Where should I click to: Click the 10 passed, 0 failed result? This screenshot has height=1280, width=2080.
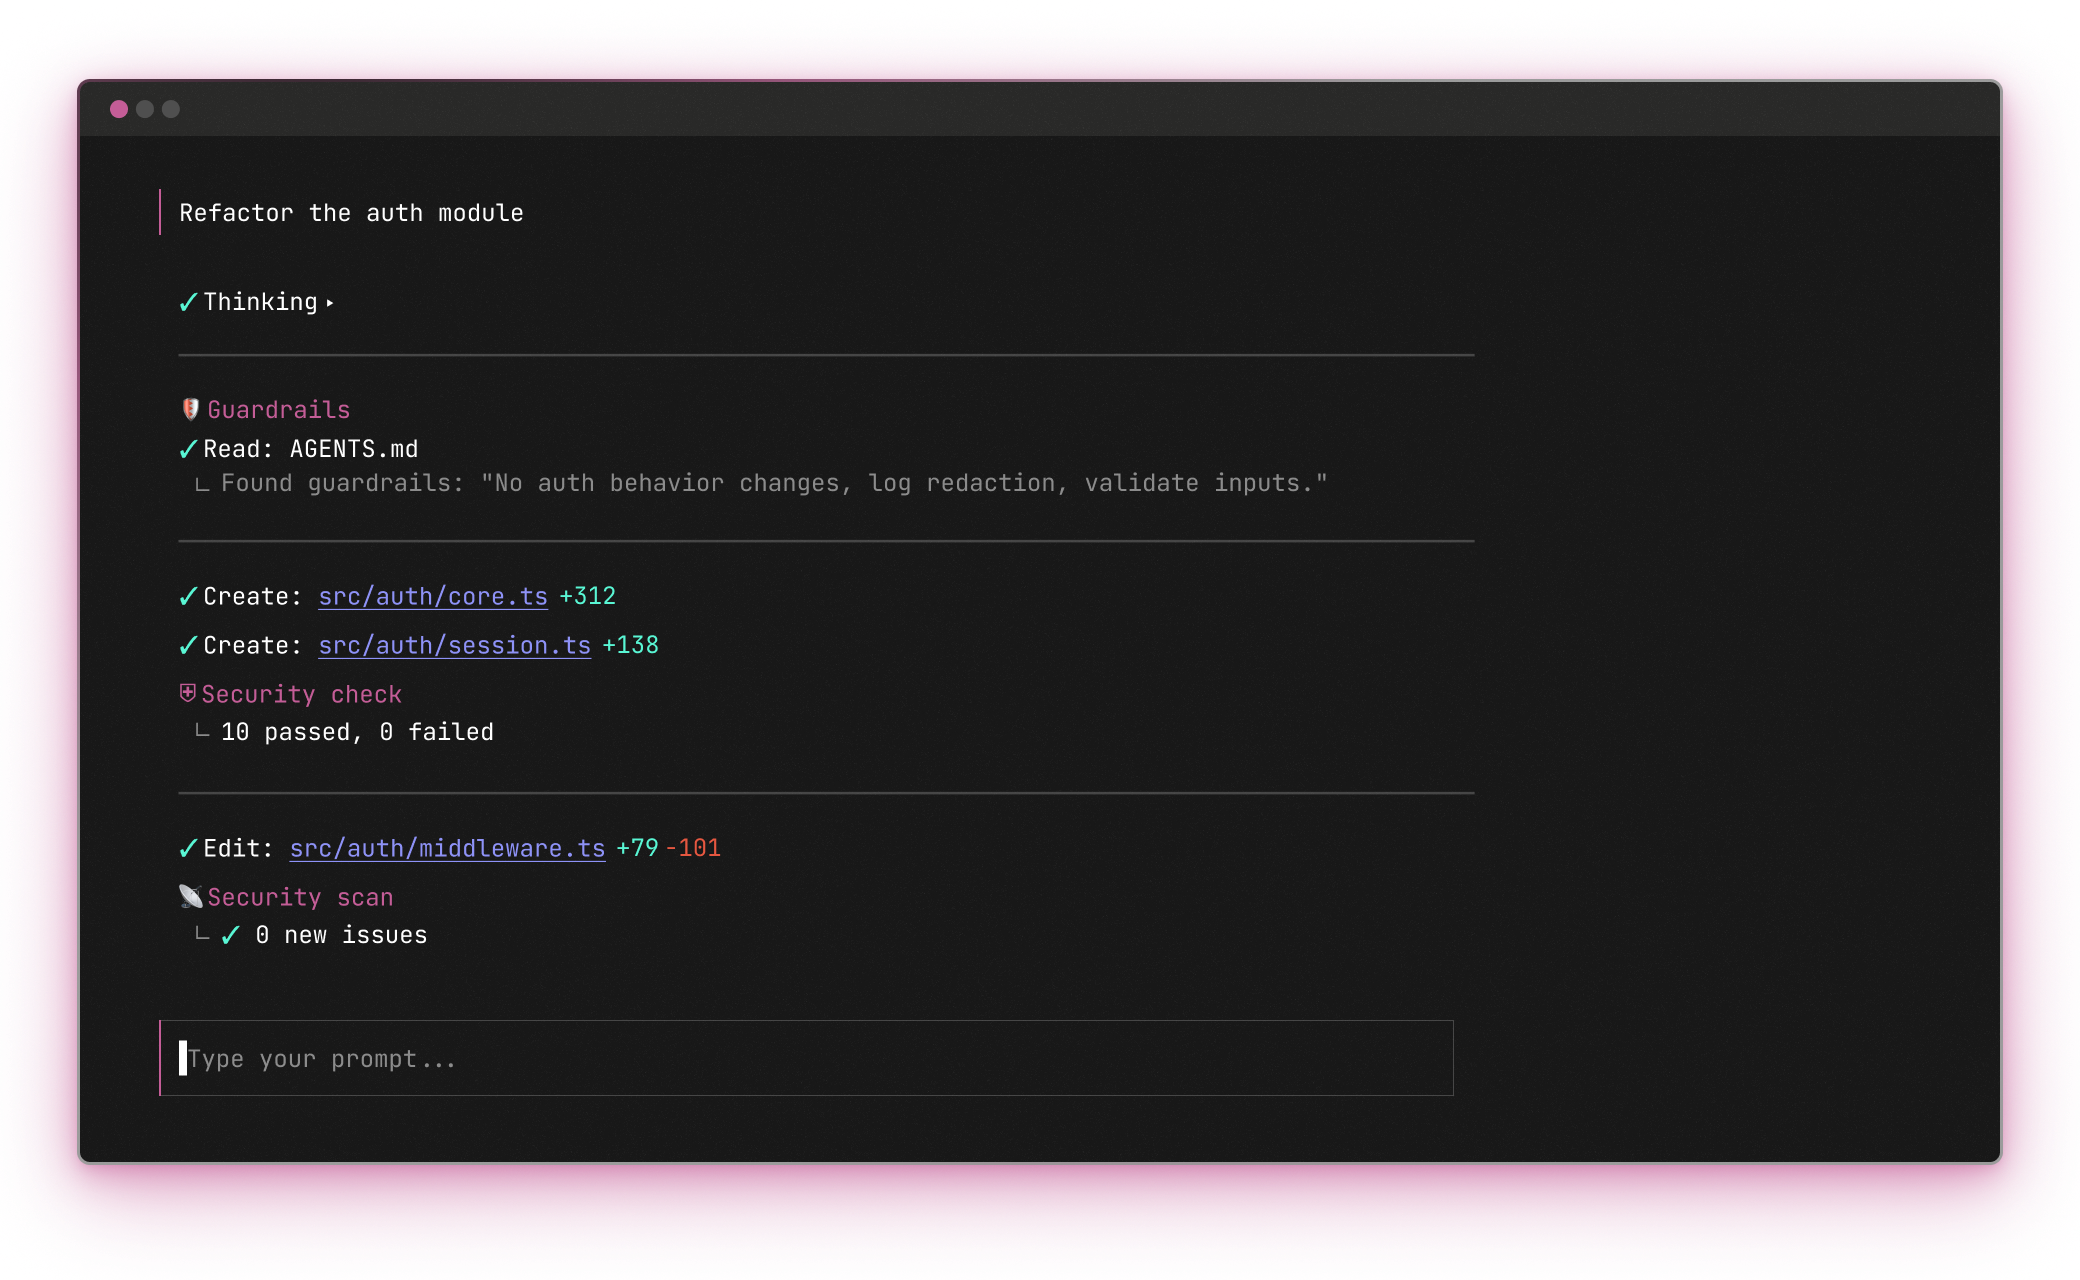click(357, 732)
